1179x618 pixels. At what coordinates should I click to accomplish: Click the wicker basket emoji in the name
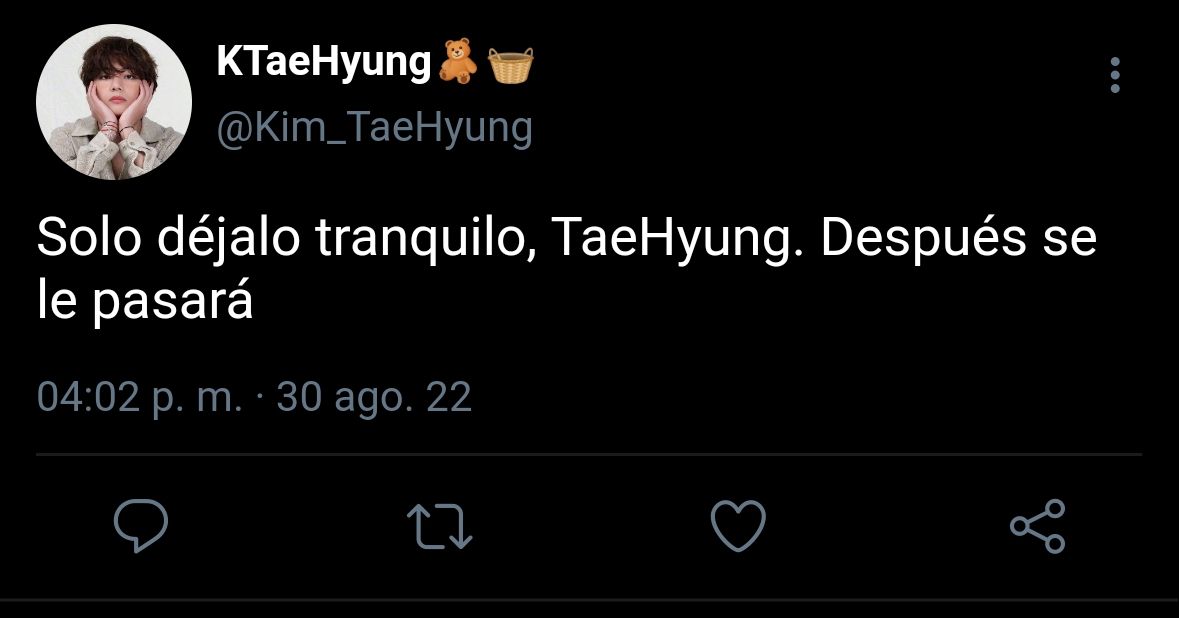click(511, 64)
